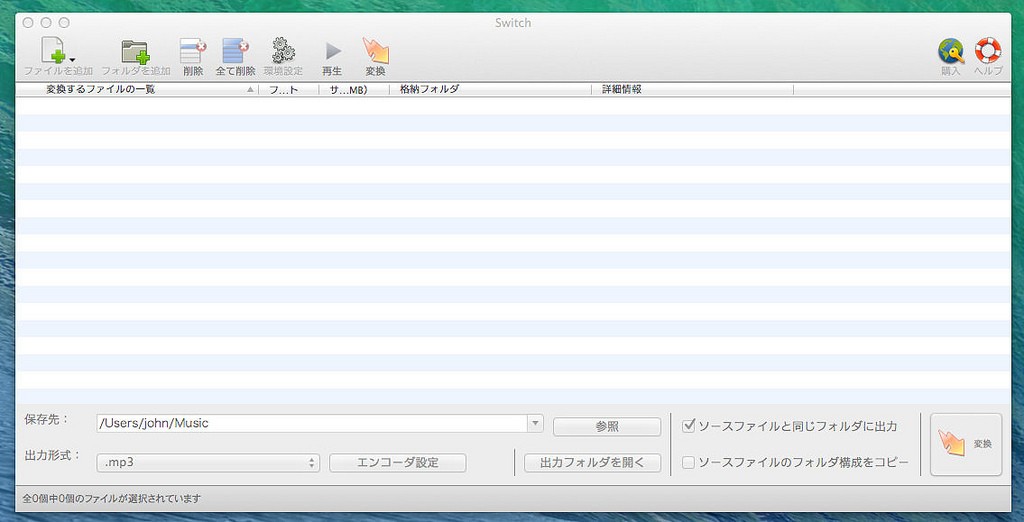Click the 出力フォルダを開く button
The height and width of the screenshot is (522, 1024).
tap(592, 463)
